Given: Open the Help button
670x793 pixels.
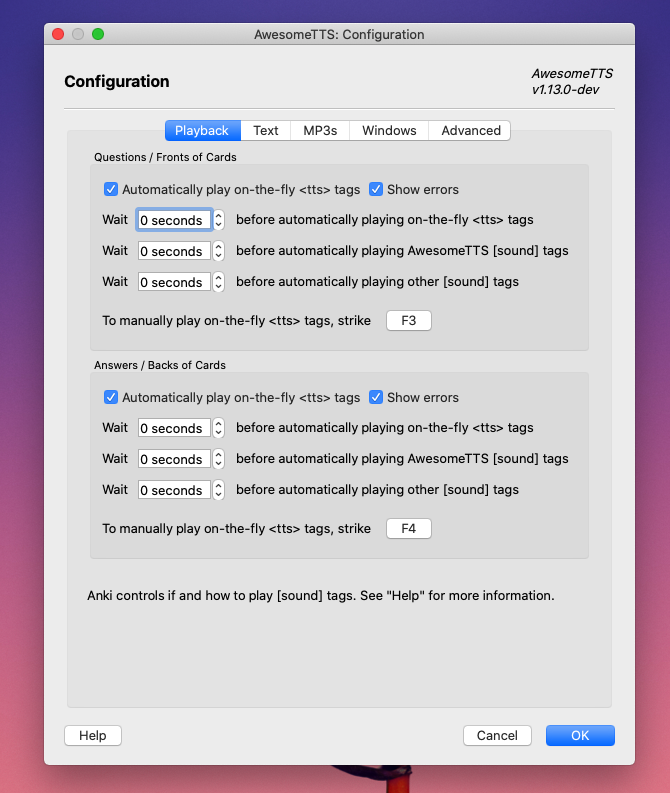Looking at the screenshot, I should point(93,735).
